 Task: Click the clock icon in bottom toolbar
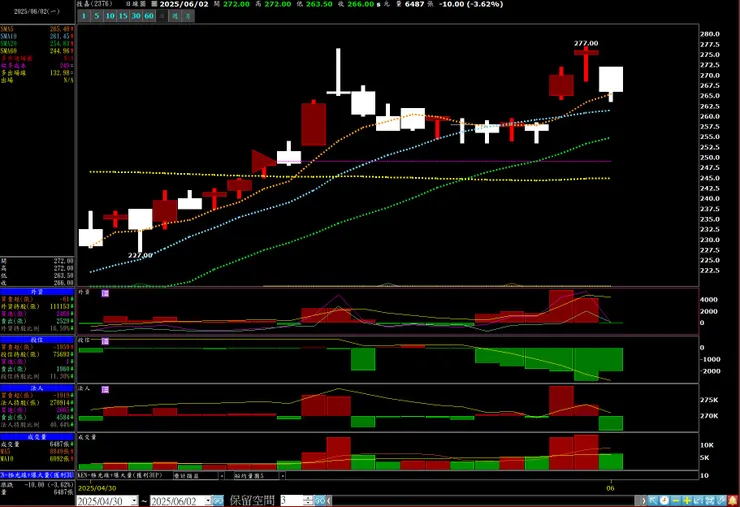[664, 500]
